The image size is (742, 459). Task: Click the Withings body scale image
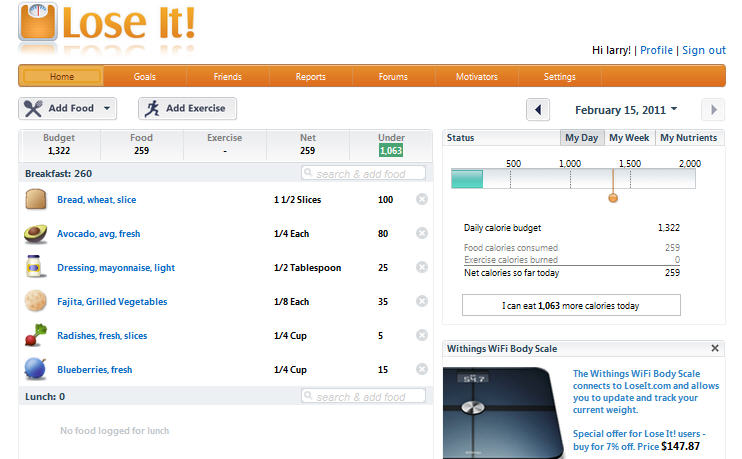[503, 413]
